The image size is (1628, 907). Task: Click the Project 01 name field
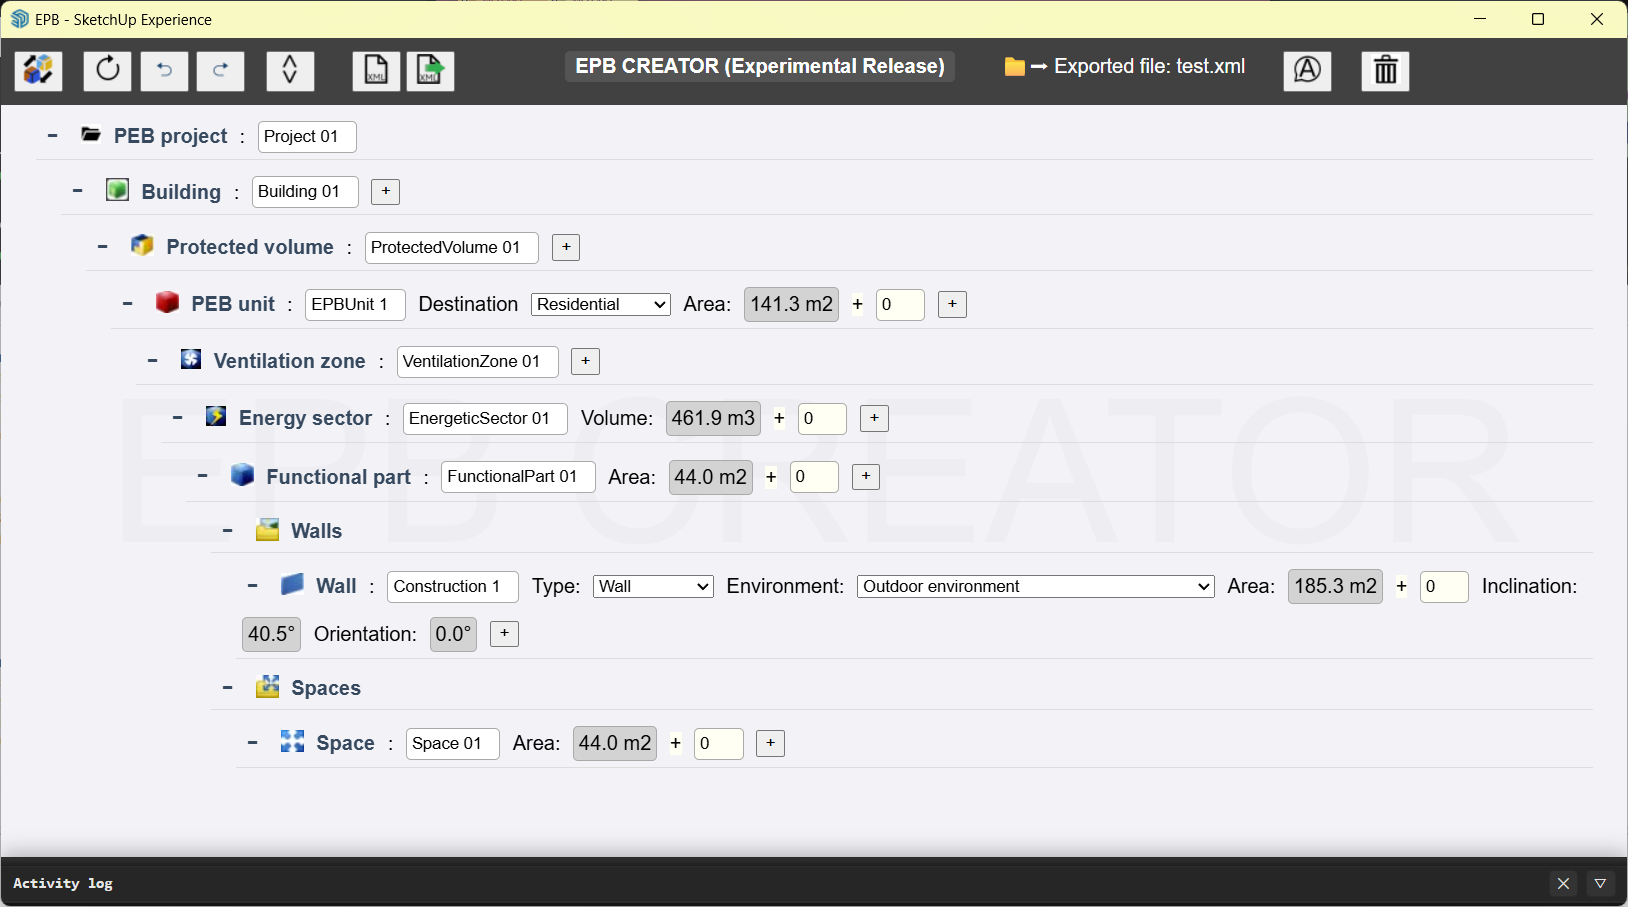(x=307, y=136)
